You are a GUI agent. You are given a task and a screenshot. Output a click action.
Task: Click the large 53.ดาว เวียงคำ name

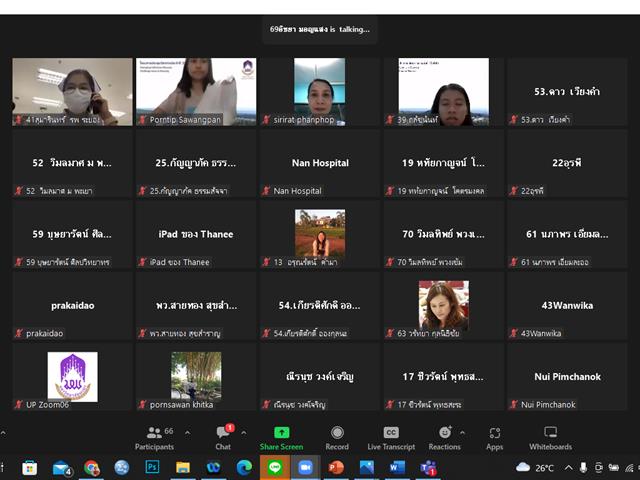point(567,91)
